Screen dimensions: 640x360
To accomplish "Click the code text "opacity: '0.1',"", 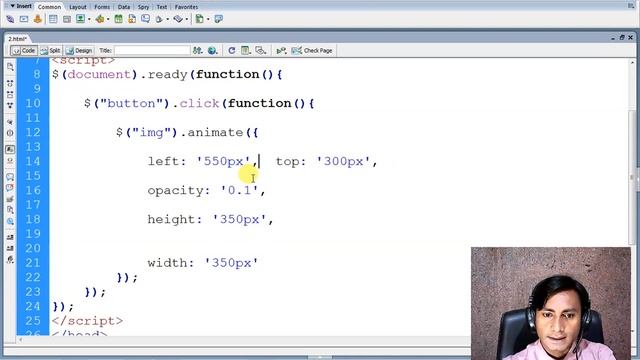I will [x=207, y=190].
